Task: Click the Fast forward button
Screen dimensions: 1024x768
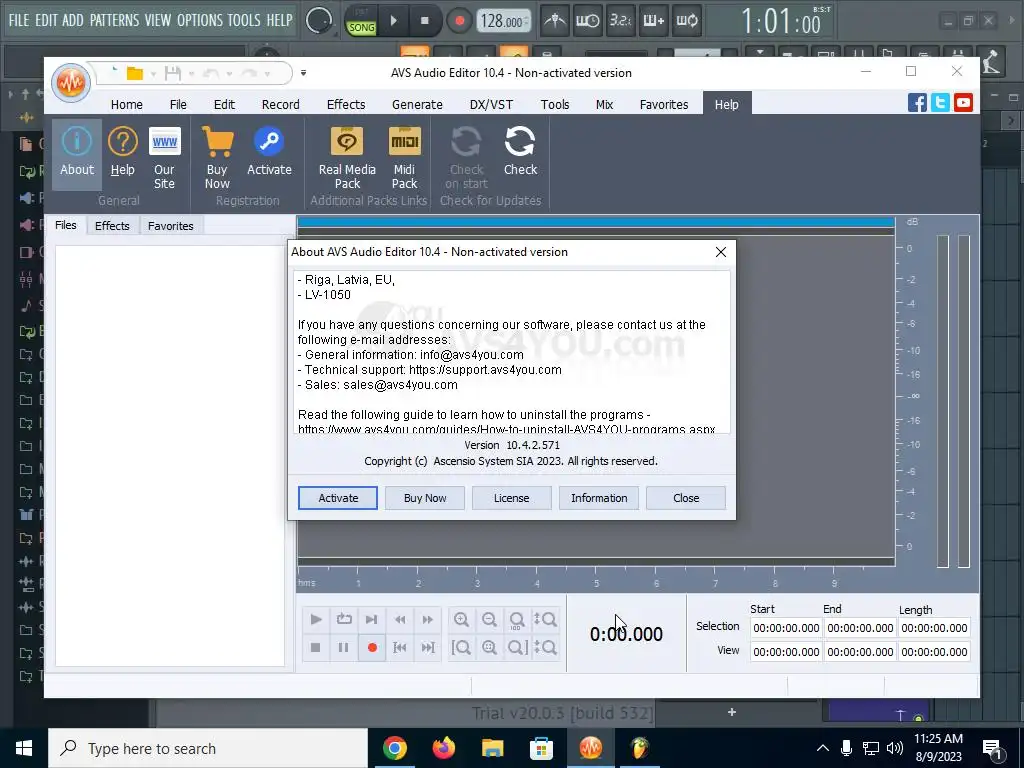Action: (428, 619)
